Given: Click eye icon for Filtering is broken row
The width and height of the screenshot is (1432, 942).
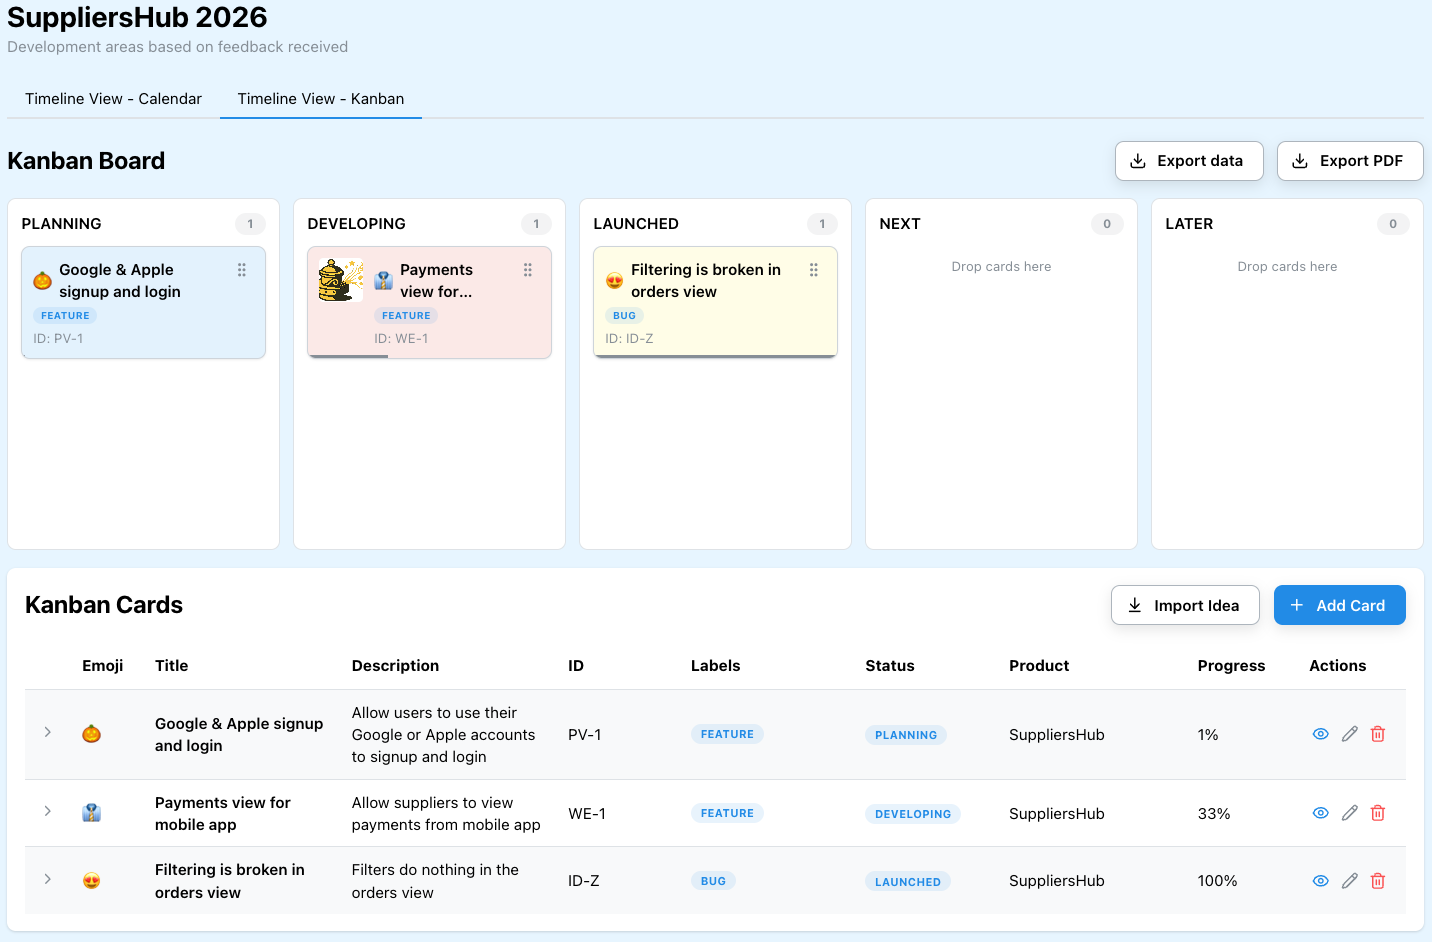Looking at the screenshot, I should pos(1320,881).
